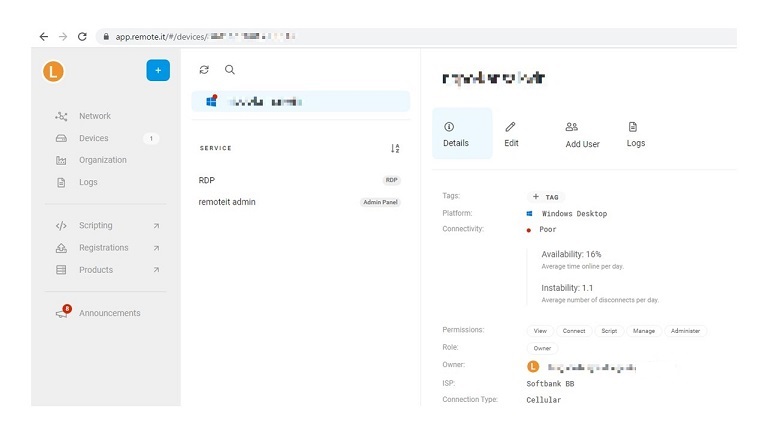Open Logs in the left sidebar
The image size is (768, 432).
click(88, 182)
